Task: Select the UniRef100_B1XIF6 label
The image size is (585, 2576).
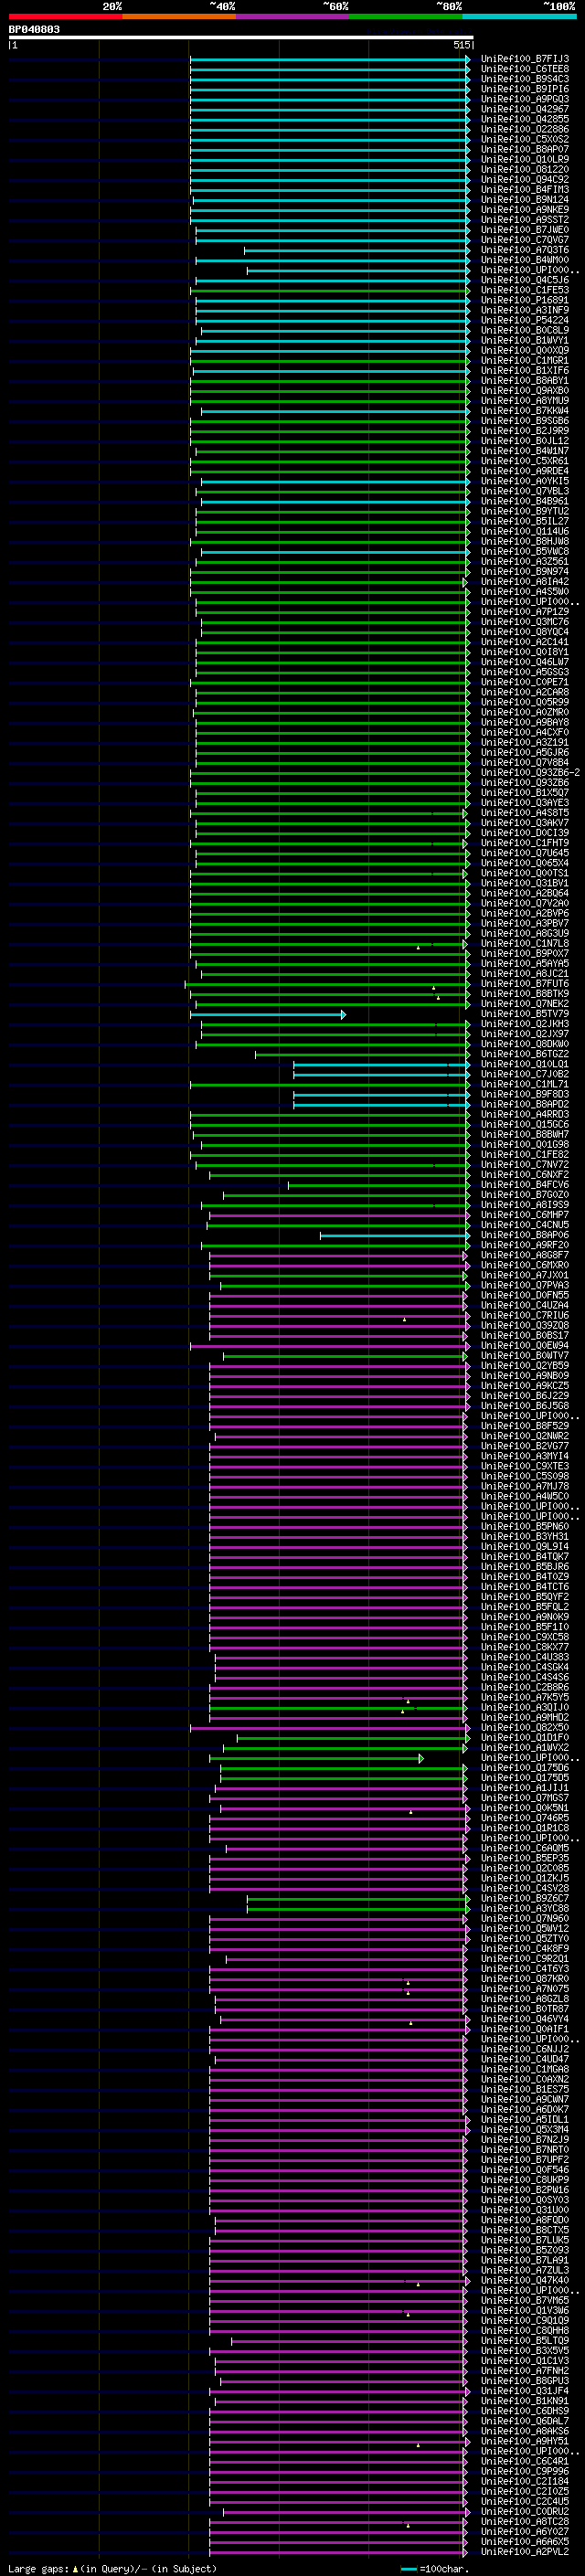Action: (524, 370)
